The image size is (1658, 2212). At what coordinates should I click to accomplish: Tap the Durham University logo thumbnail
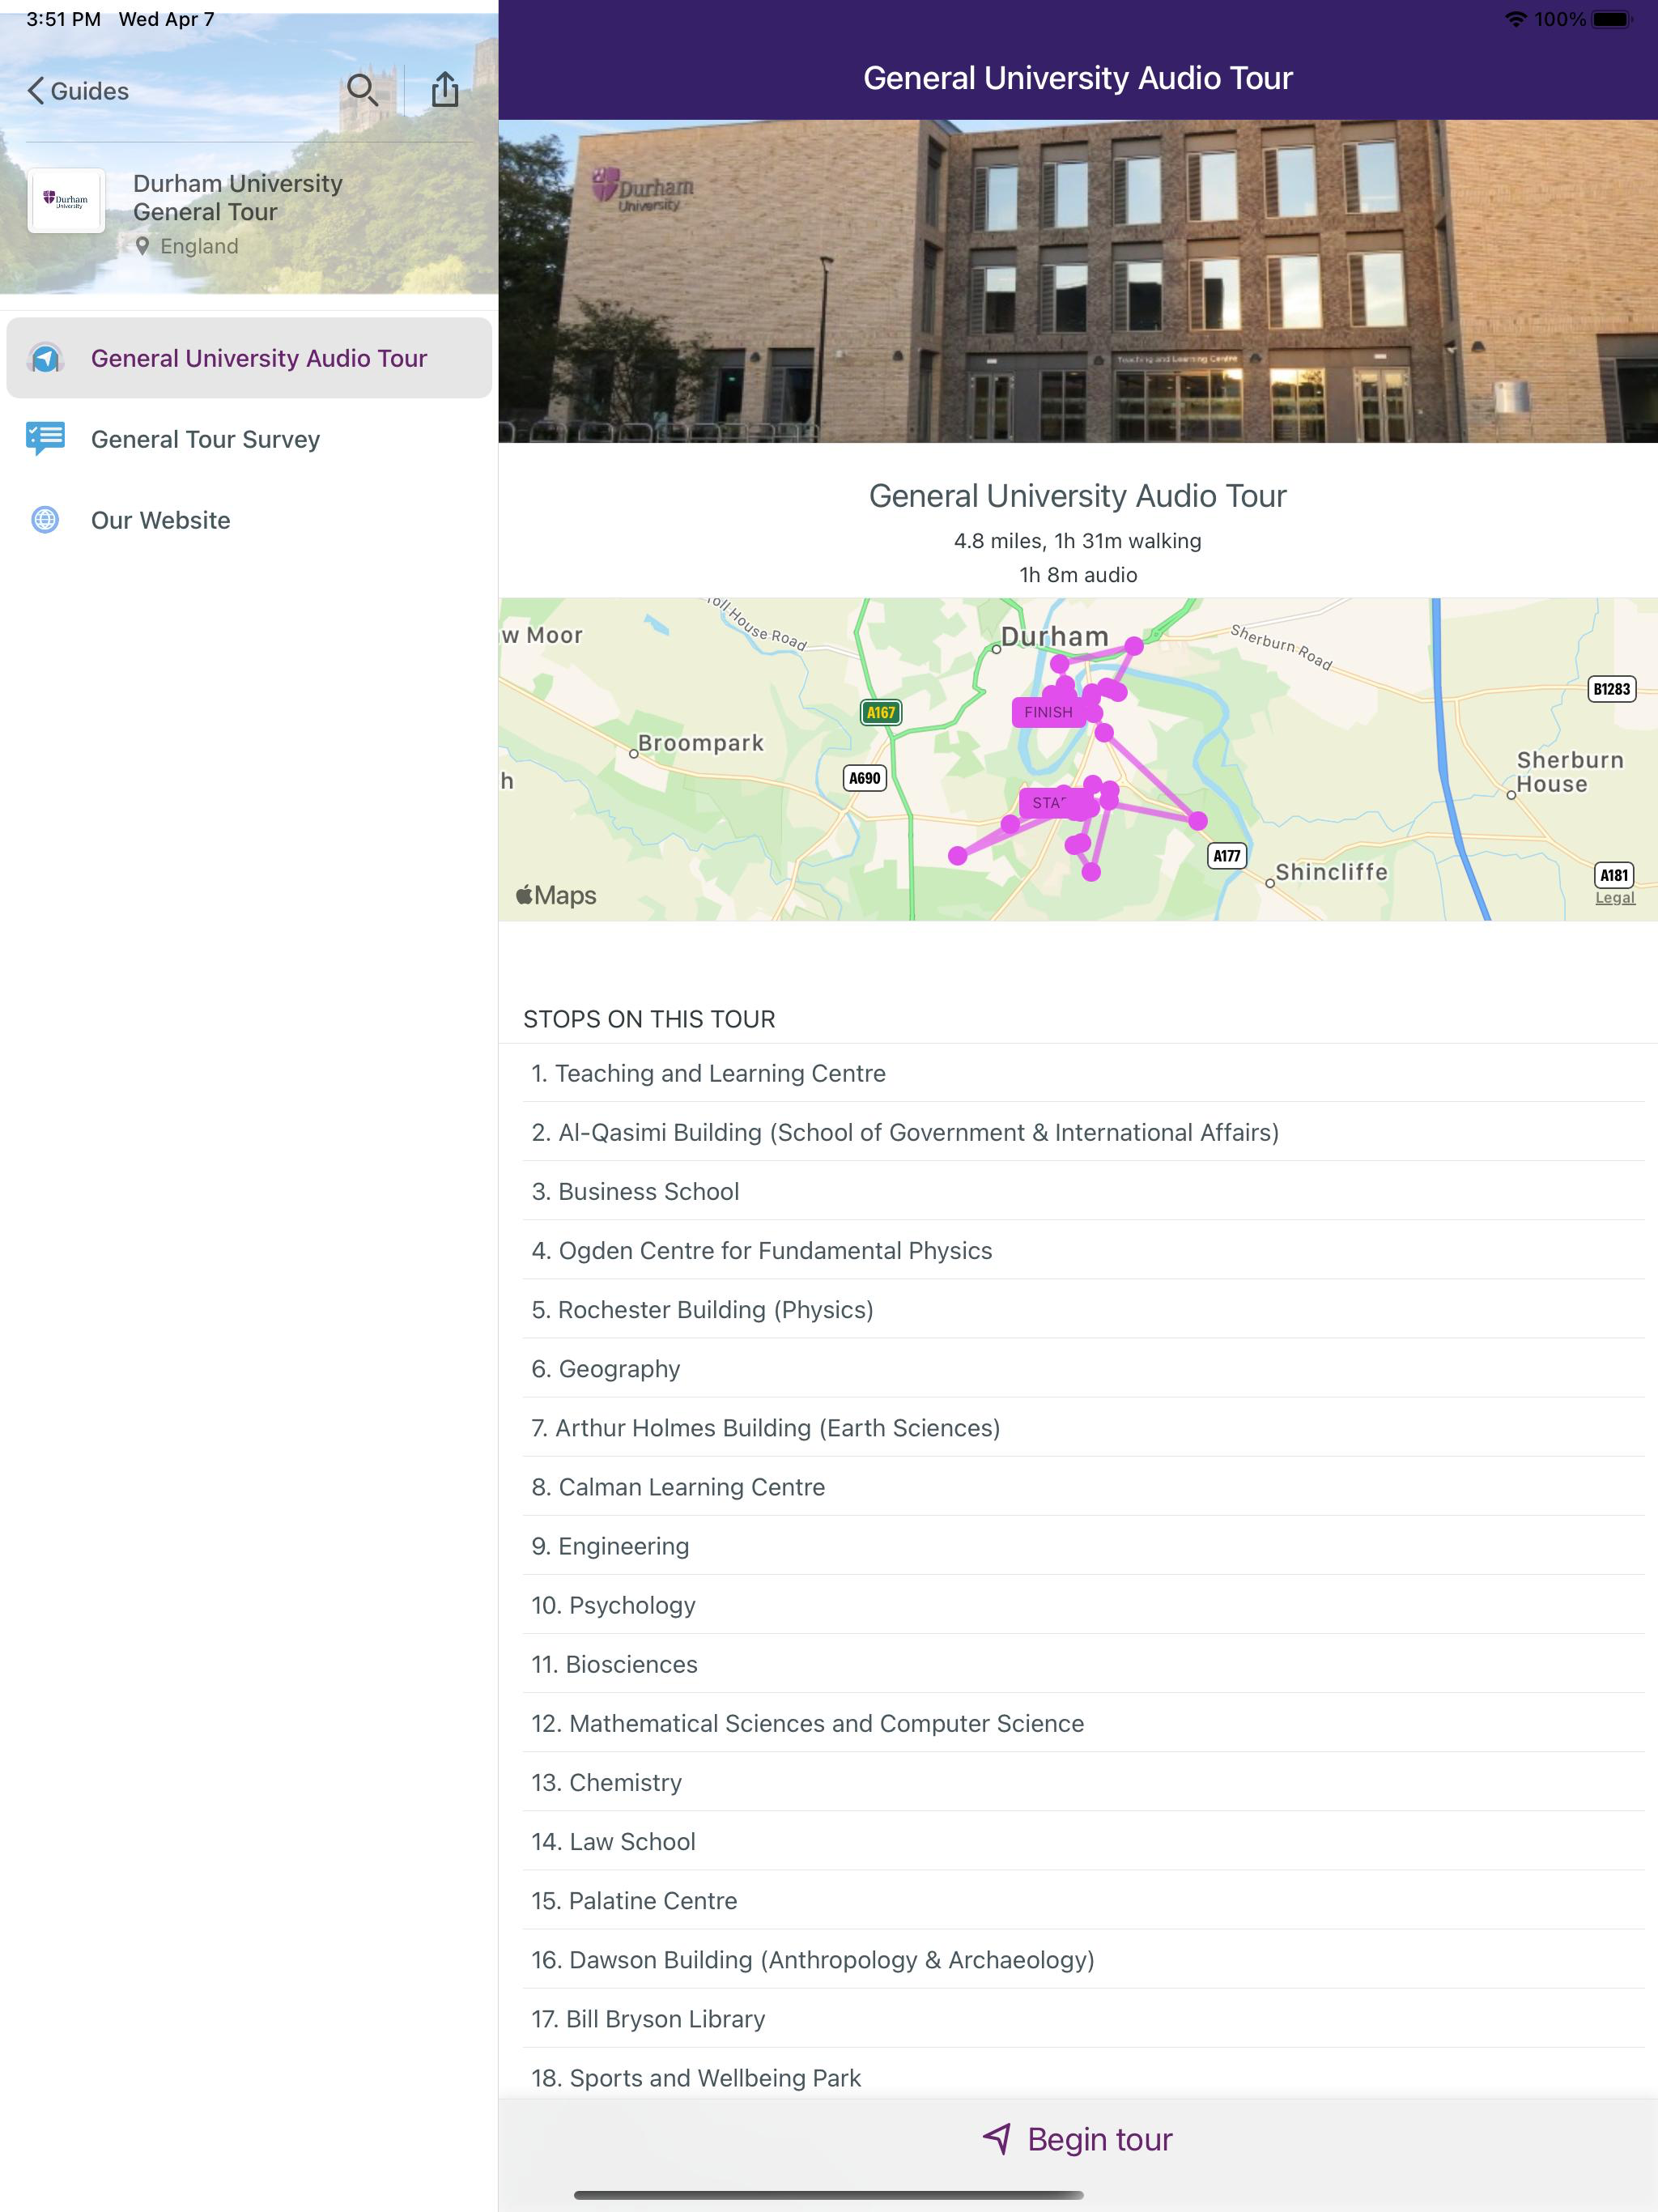click(66, 201)
